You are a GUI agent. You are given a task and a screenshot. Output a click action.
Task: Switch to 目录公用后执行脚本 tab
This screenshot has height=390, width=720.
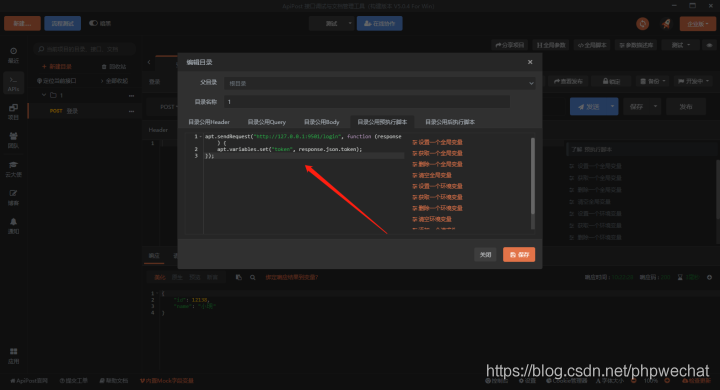[450, 122]
